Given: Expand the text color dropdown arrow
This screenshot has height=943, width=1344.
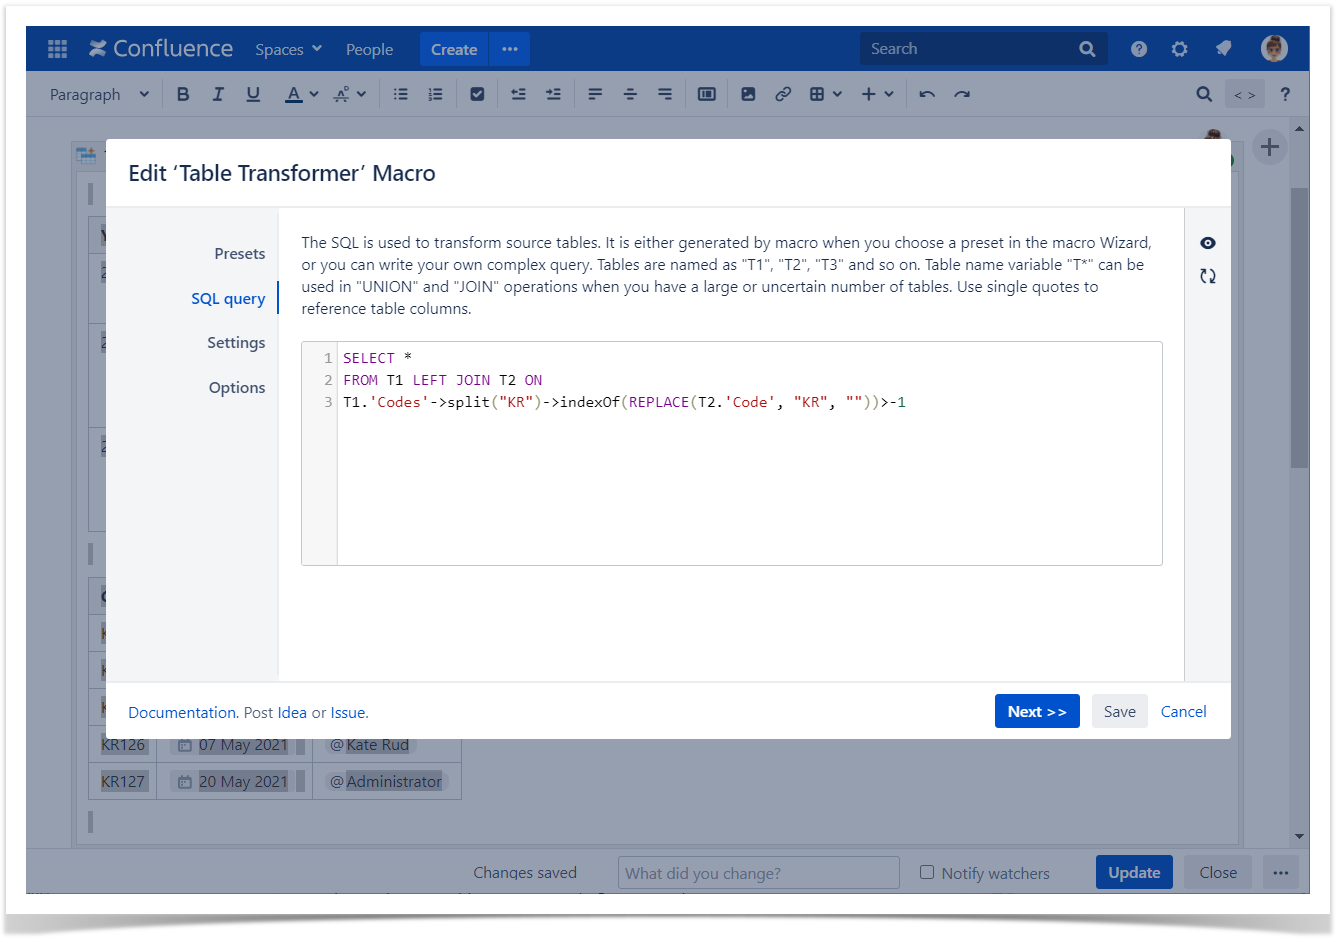Looking at the screenshot, I should [x=314, y=94].
